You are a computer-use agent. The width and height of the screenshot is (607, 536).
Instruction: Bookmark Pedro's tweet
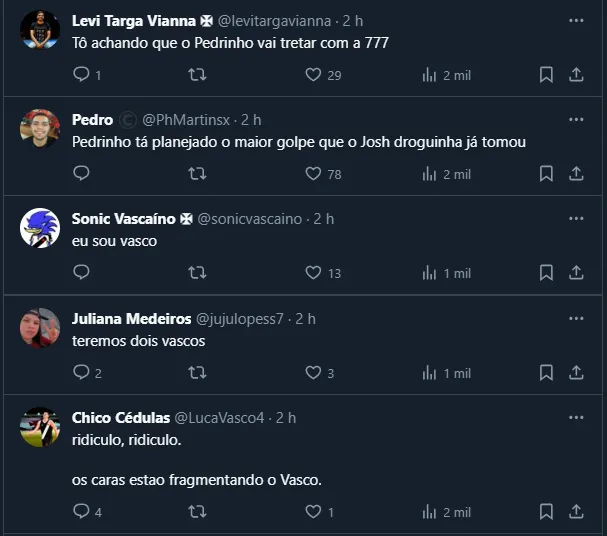tap(546, 174)
